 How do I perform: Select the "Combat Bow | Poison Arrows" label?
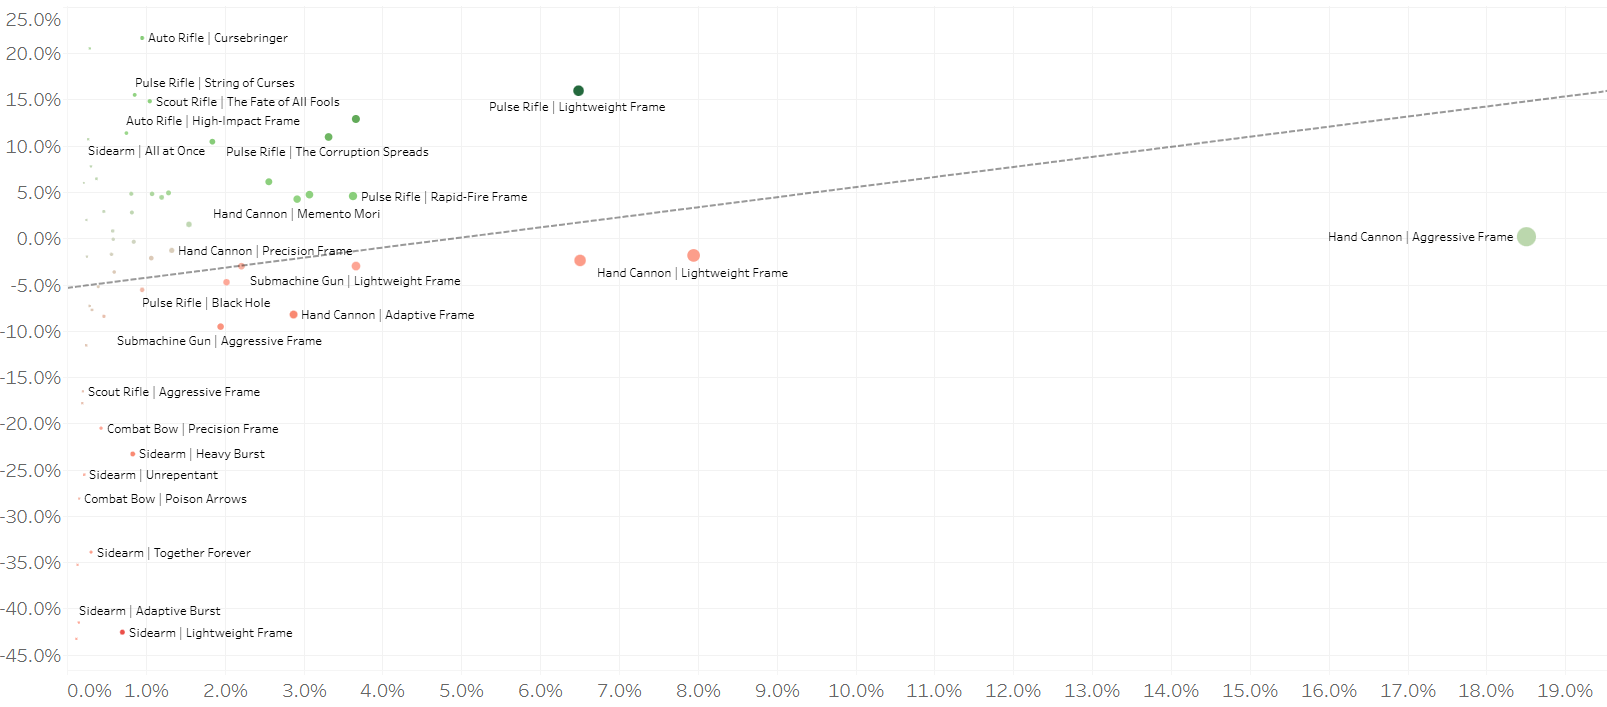165,499
